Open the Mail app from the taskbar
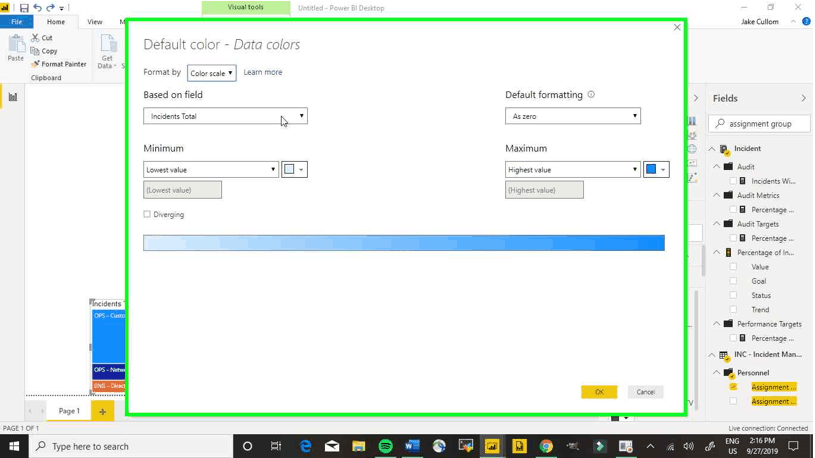Screen dimensions: 815x458 (x=332, y=446)
